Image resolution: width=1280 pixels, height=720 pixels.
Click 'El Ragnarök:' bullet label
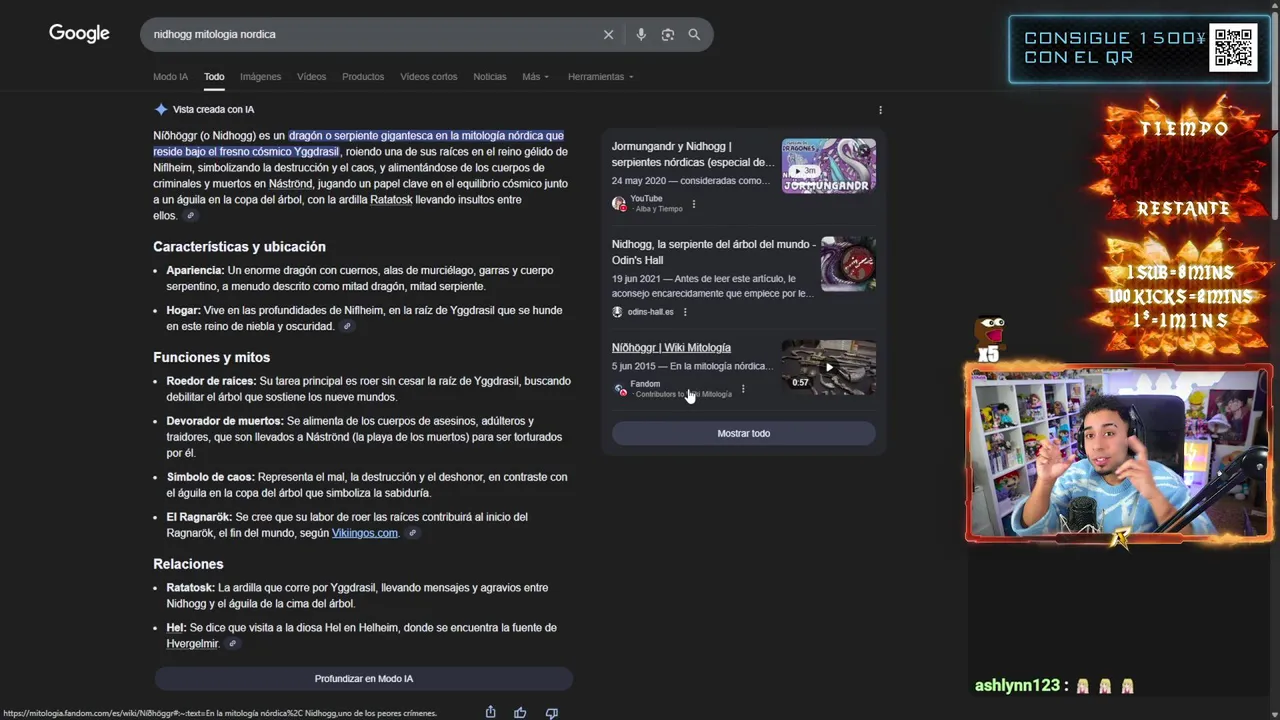pos(199,517)
